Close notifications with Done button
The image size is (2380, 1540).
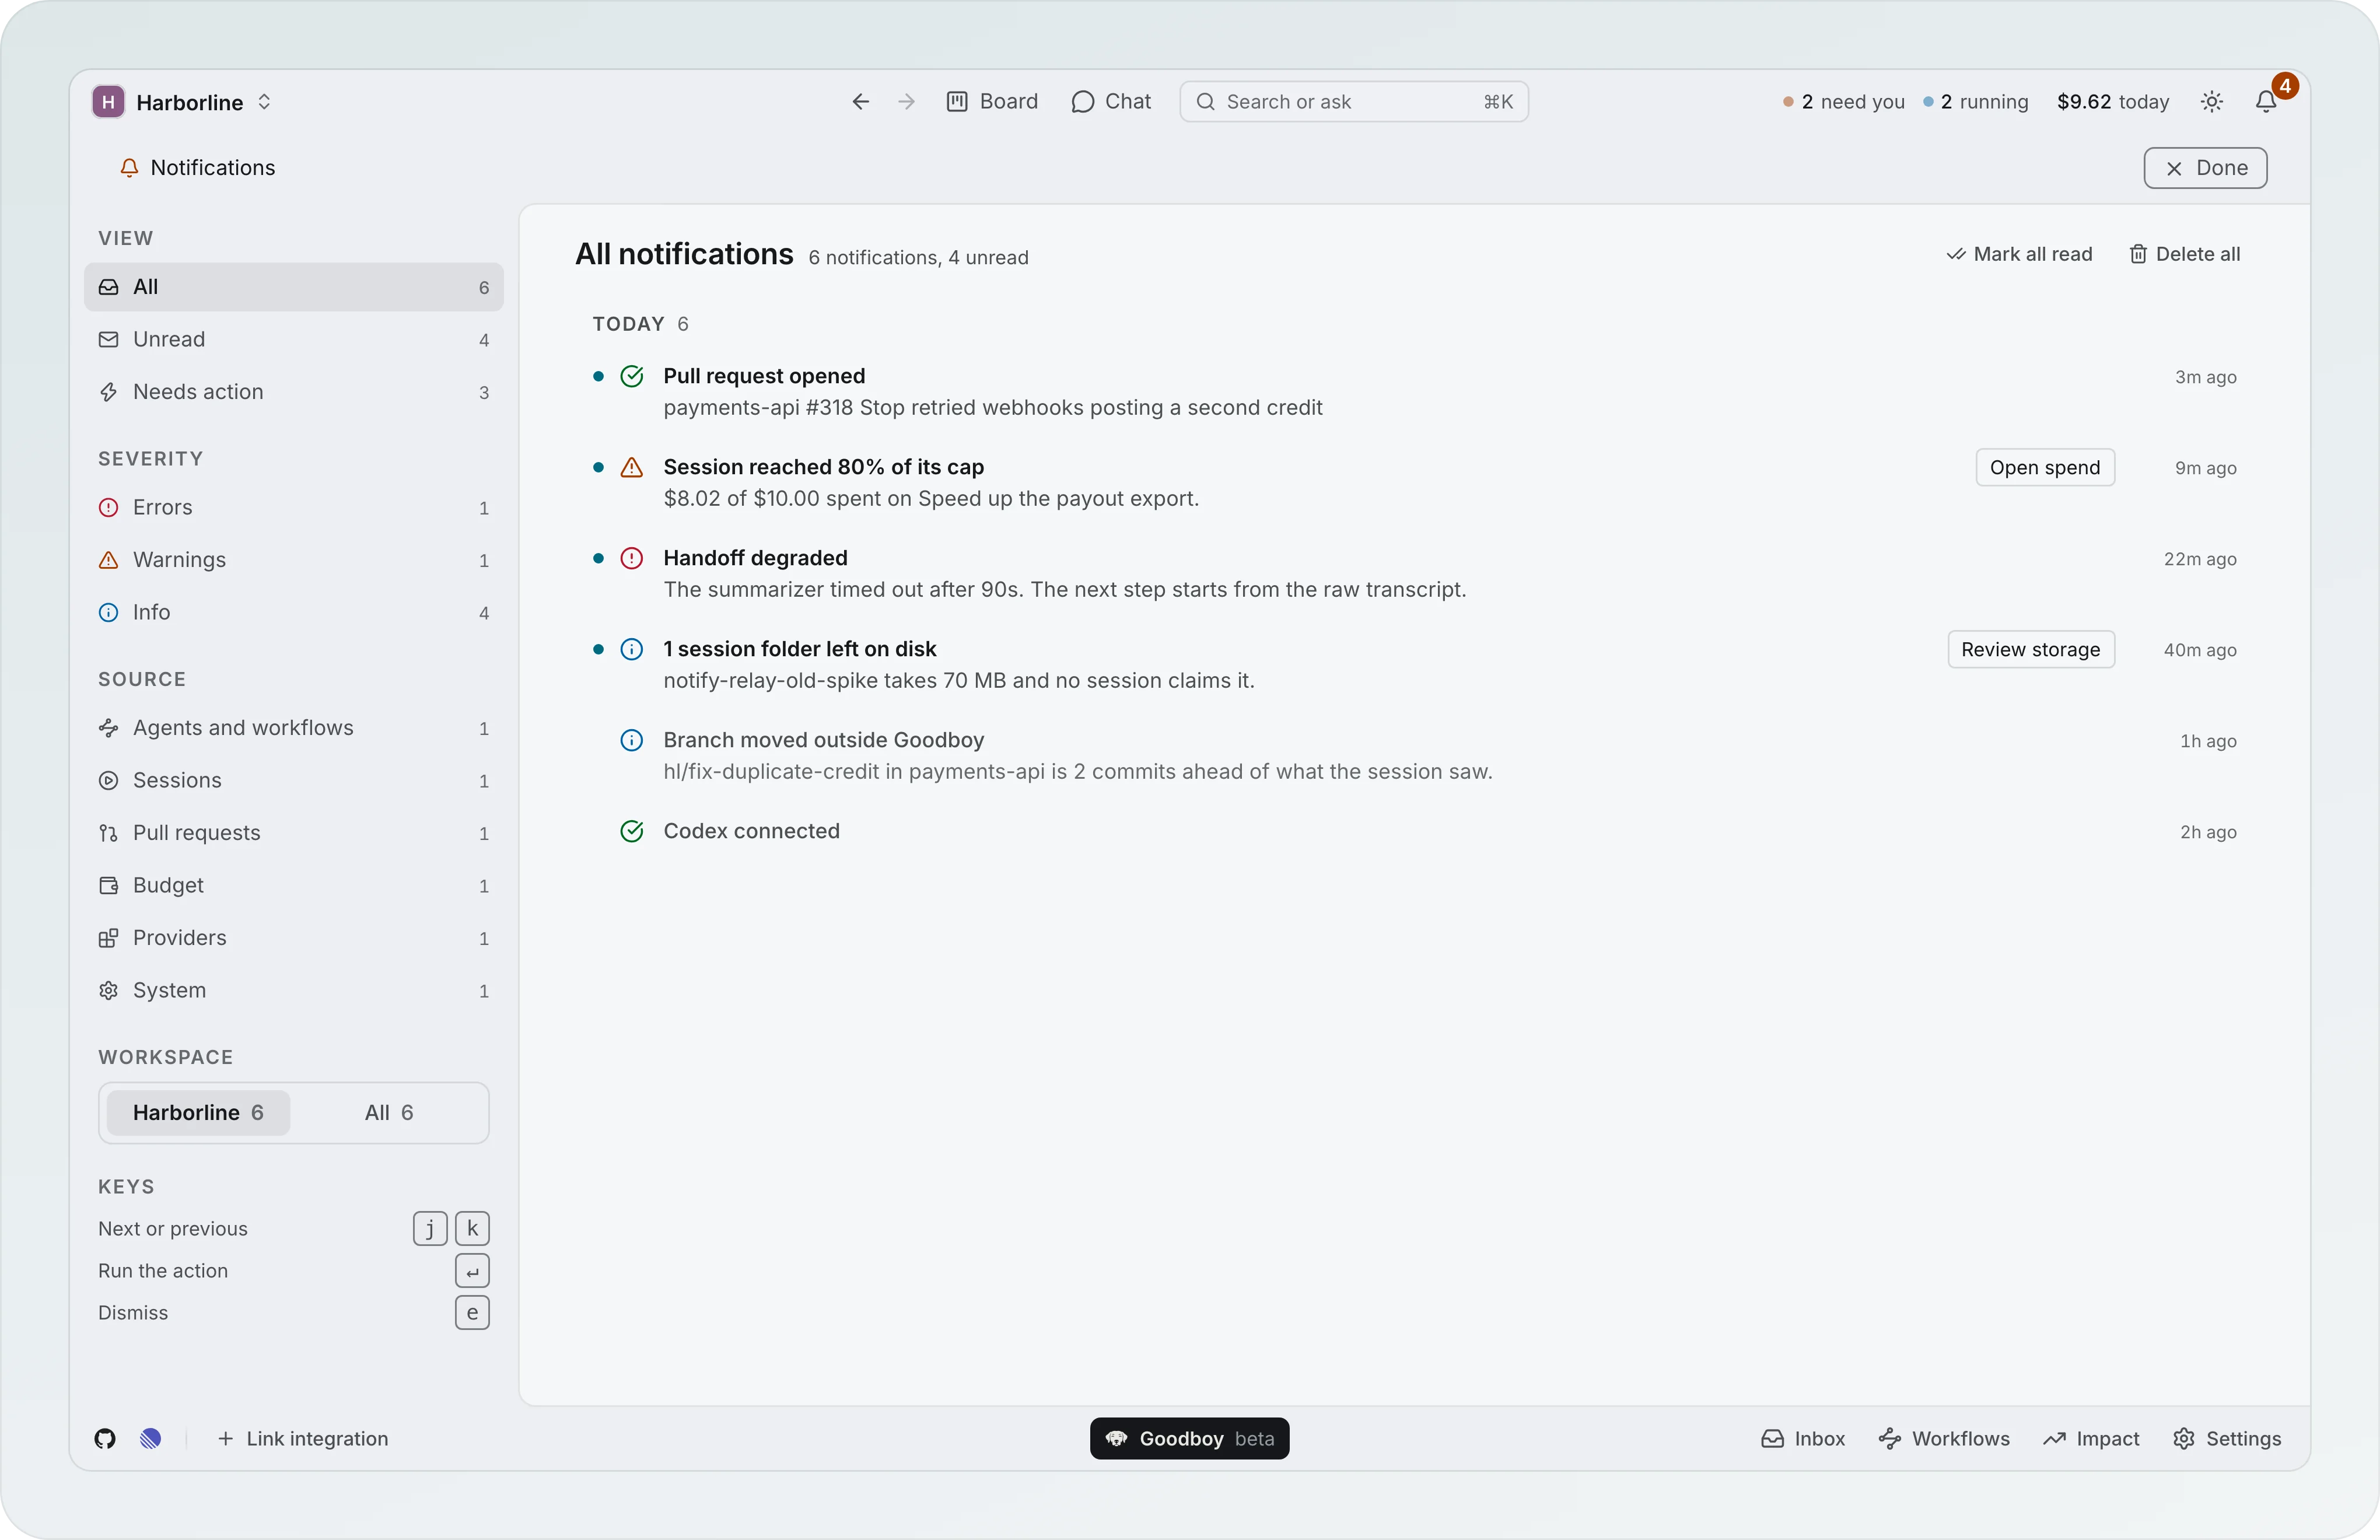point(2205,168)
